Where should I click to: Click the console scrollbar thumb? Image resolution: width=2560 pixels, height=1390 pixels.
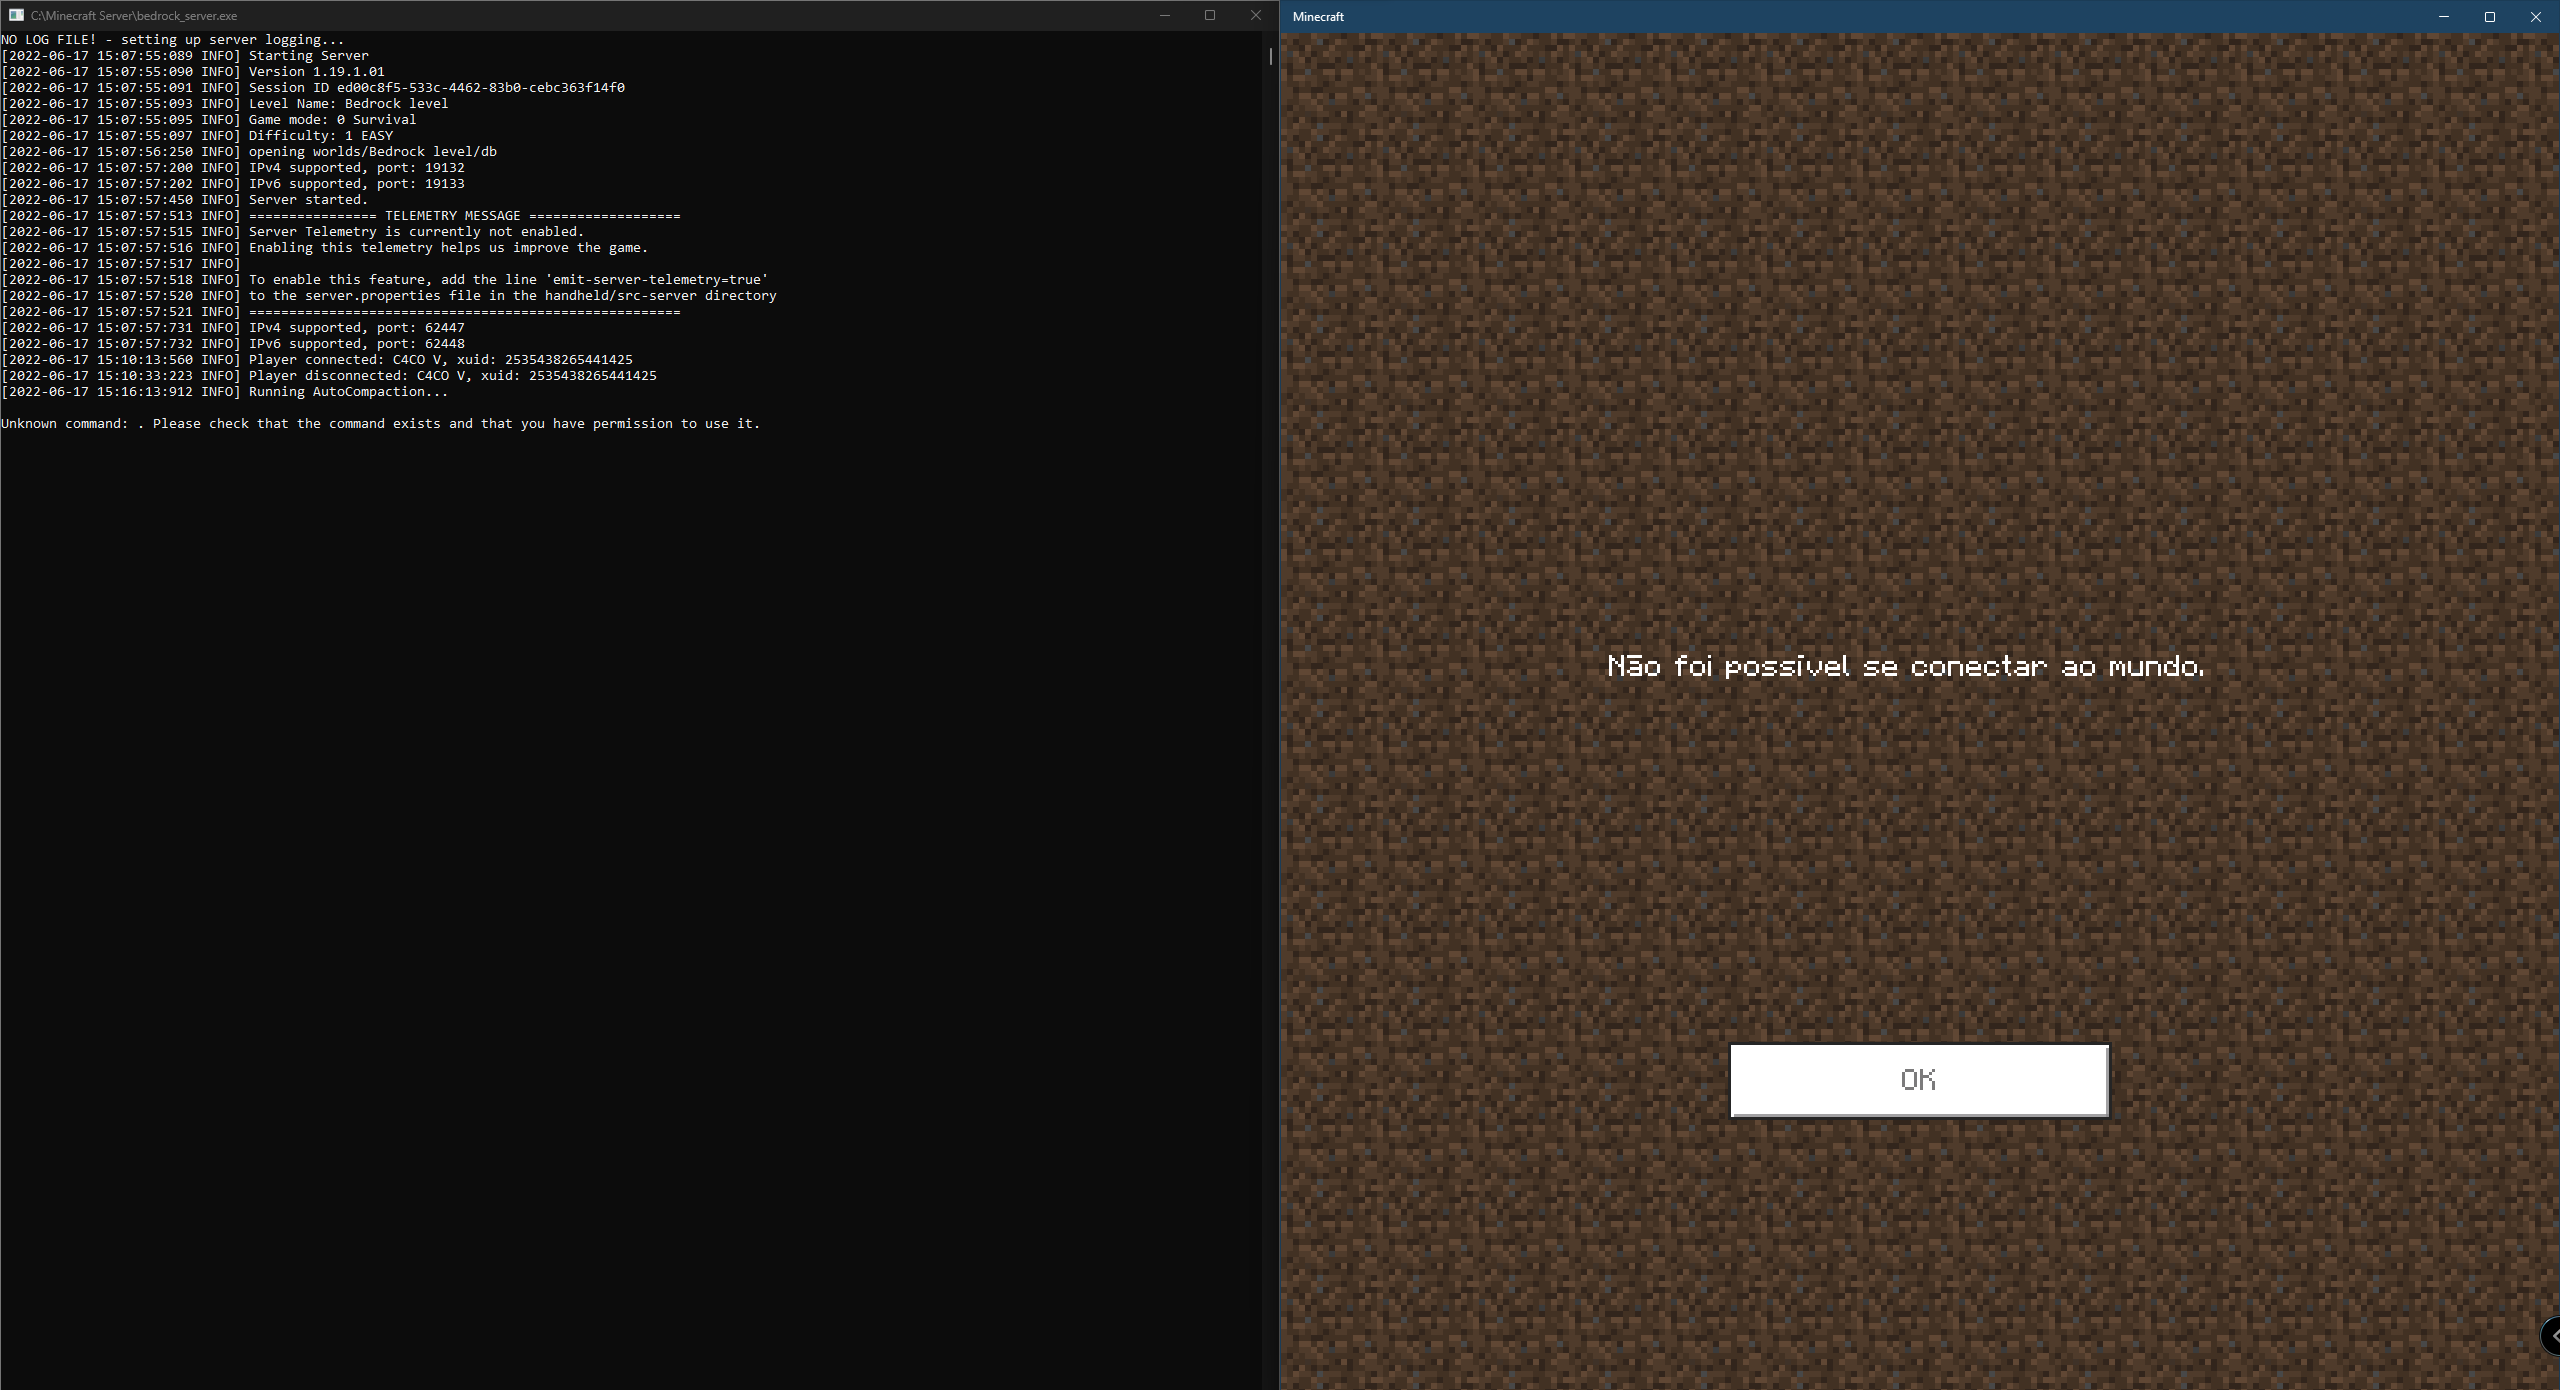coord(1270,56)
